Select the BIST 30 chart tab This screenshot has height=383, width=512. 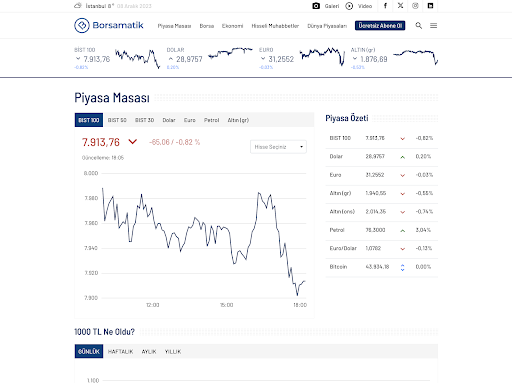pyautogui.click(x=144, y=120)
